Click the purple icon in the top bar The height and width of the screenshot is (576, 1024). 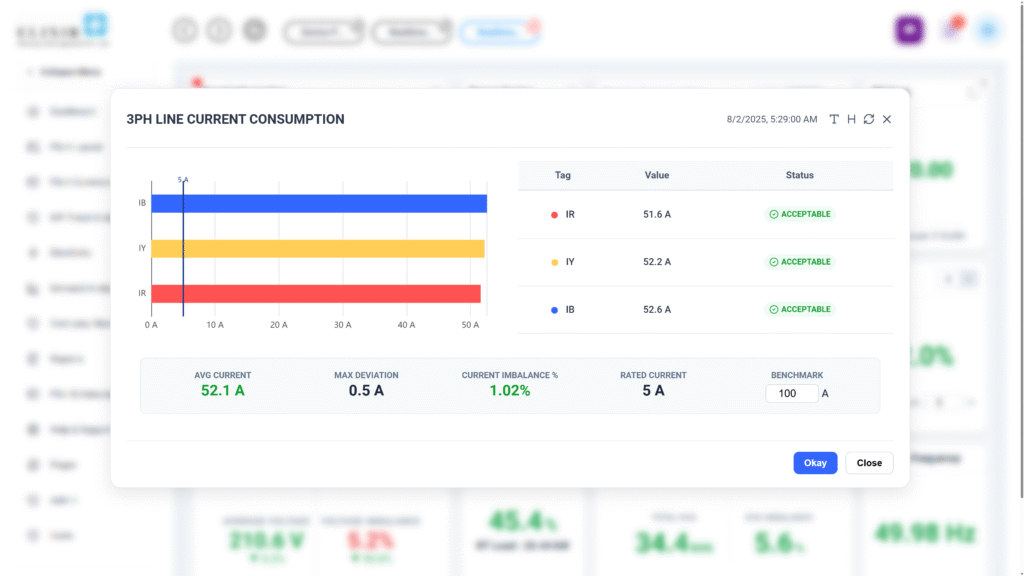pos(908,30)
